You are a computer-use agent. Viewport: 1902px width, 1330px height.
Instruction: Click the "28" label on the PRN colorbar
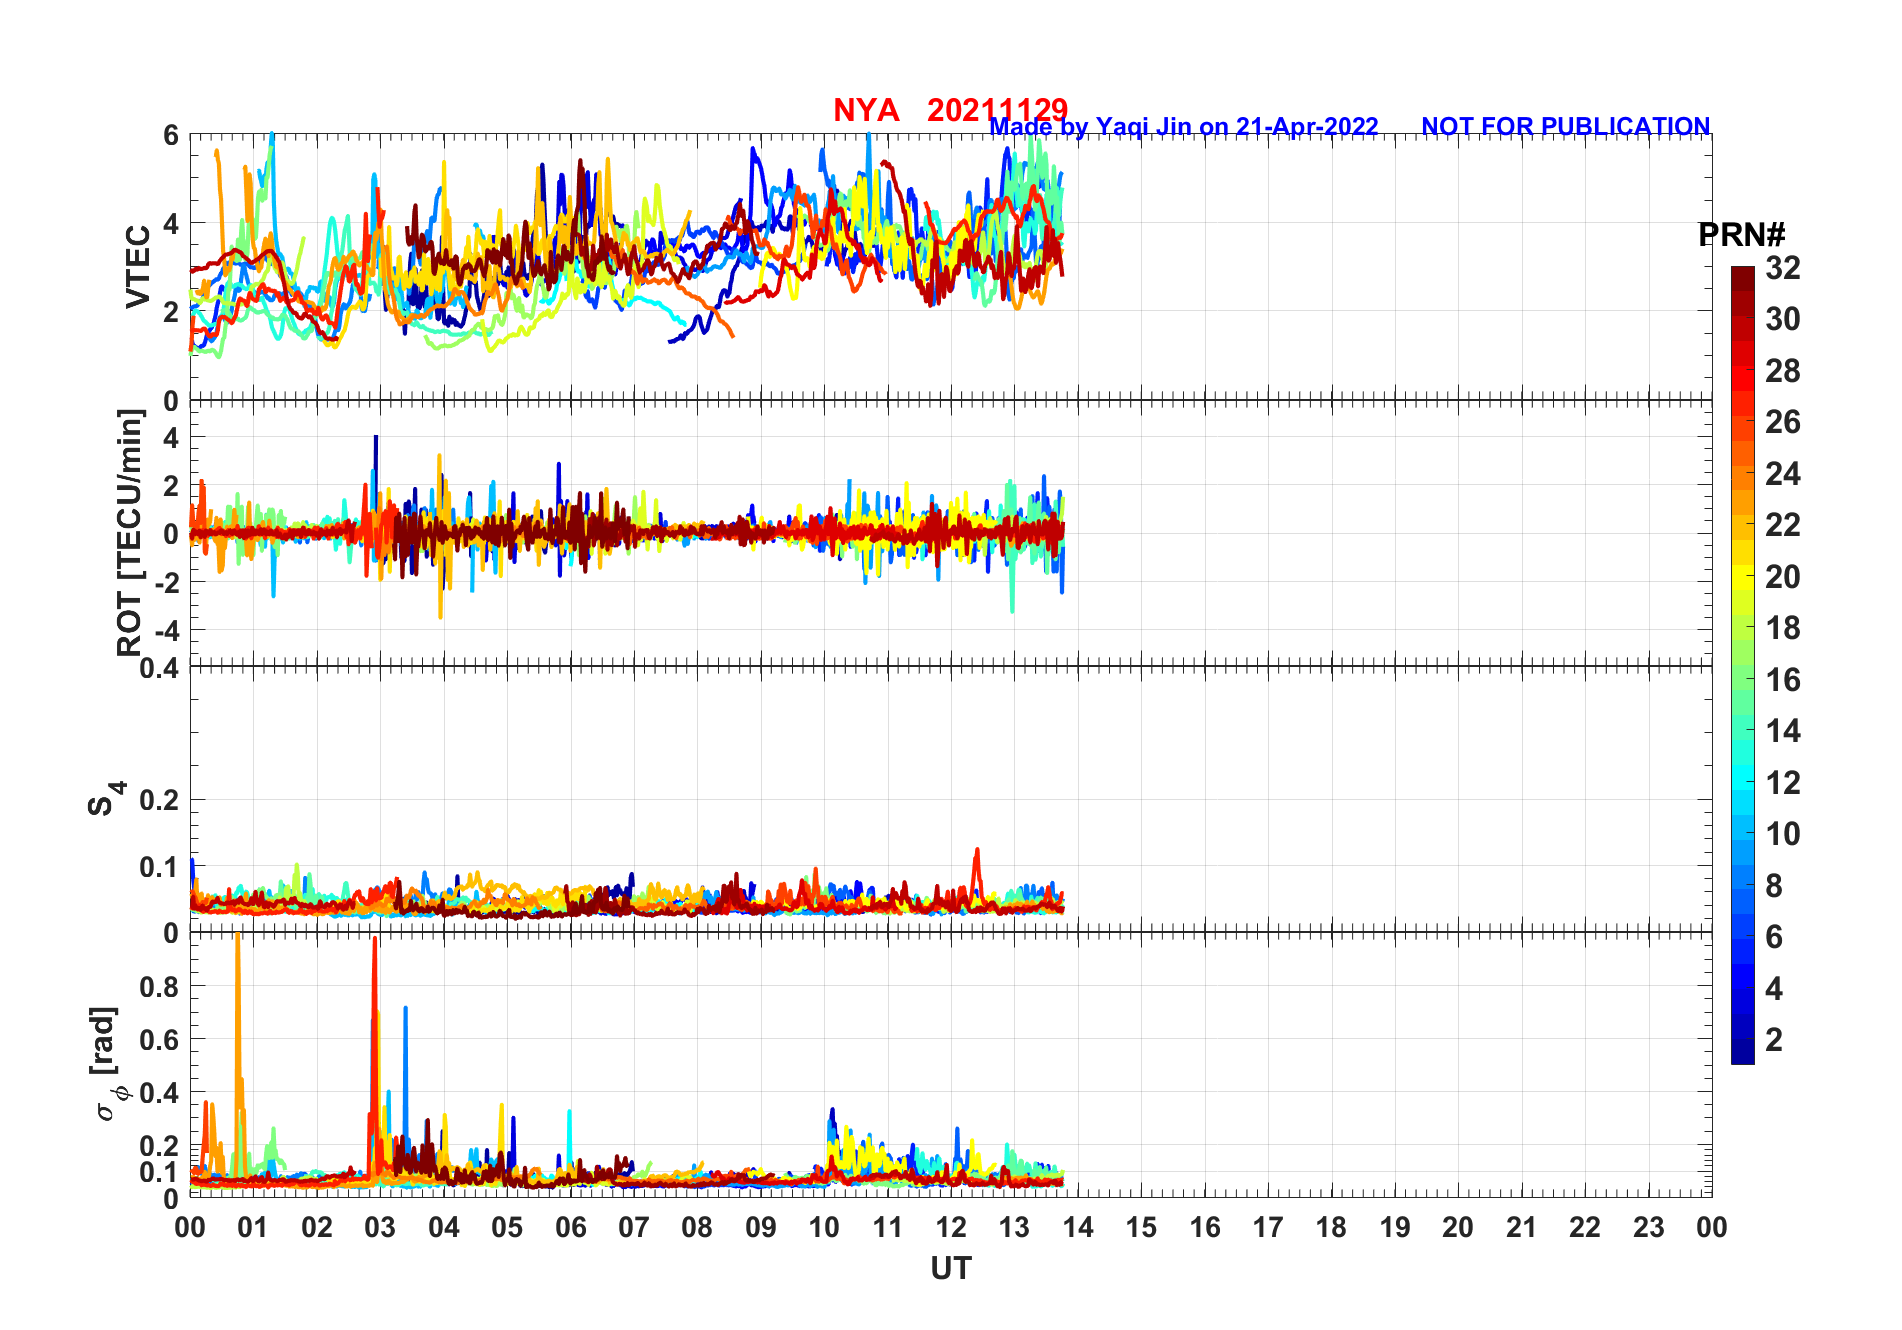(x=1783, y=371)
